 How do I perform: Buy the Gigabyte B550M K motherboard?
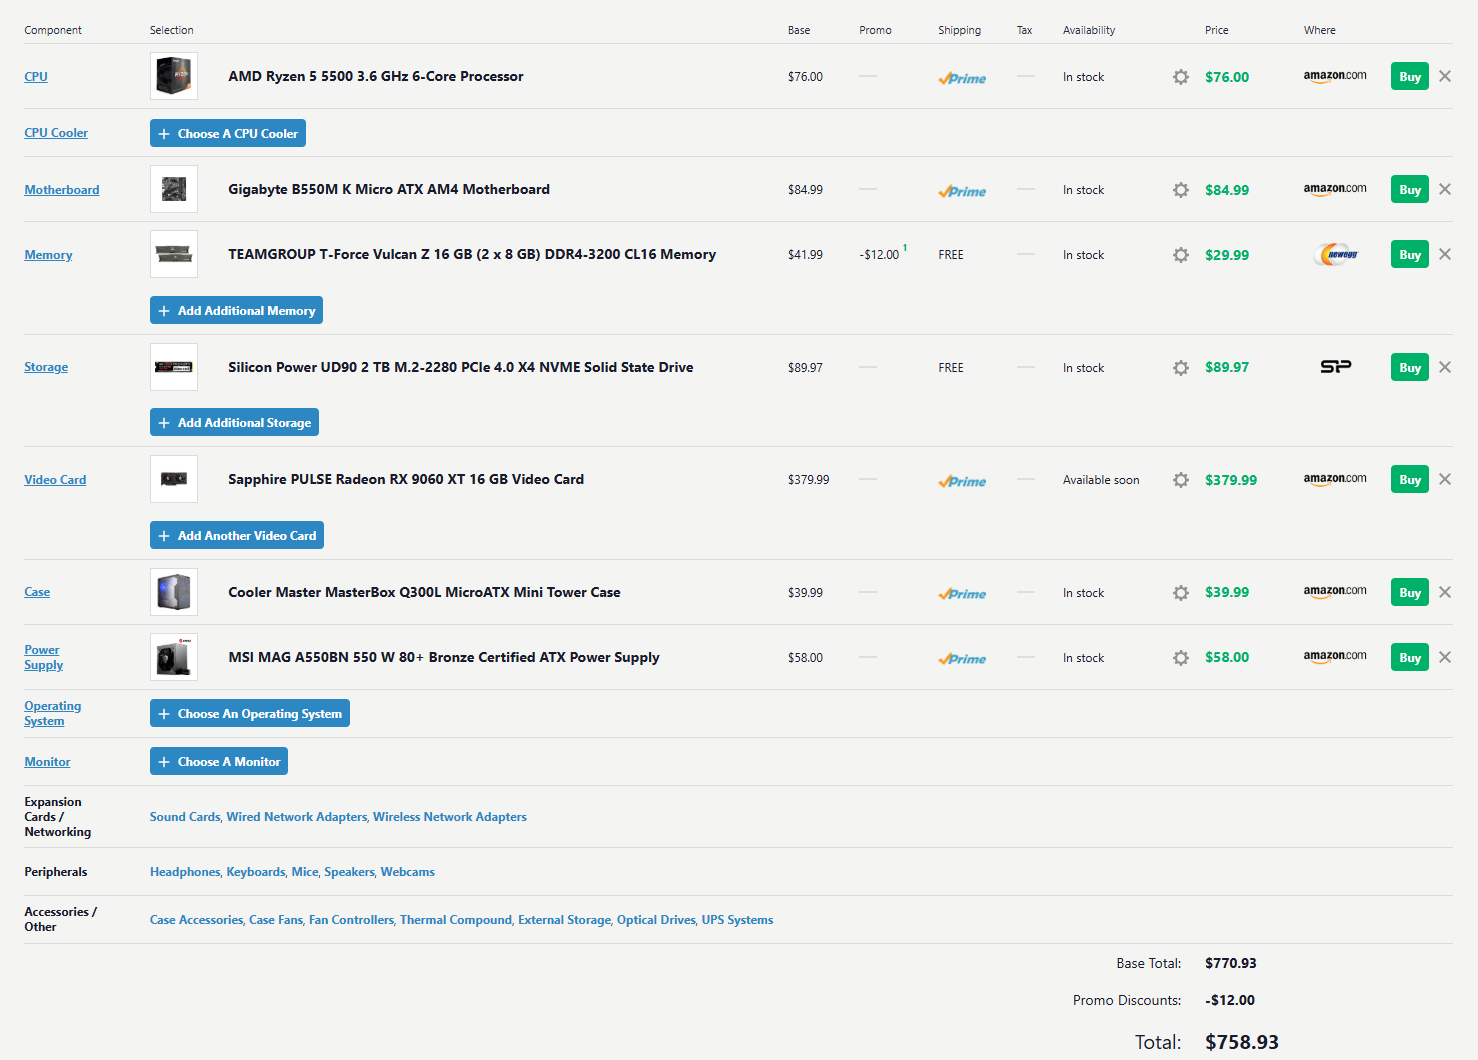click(1410, 189)
